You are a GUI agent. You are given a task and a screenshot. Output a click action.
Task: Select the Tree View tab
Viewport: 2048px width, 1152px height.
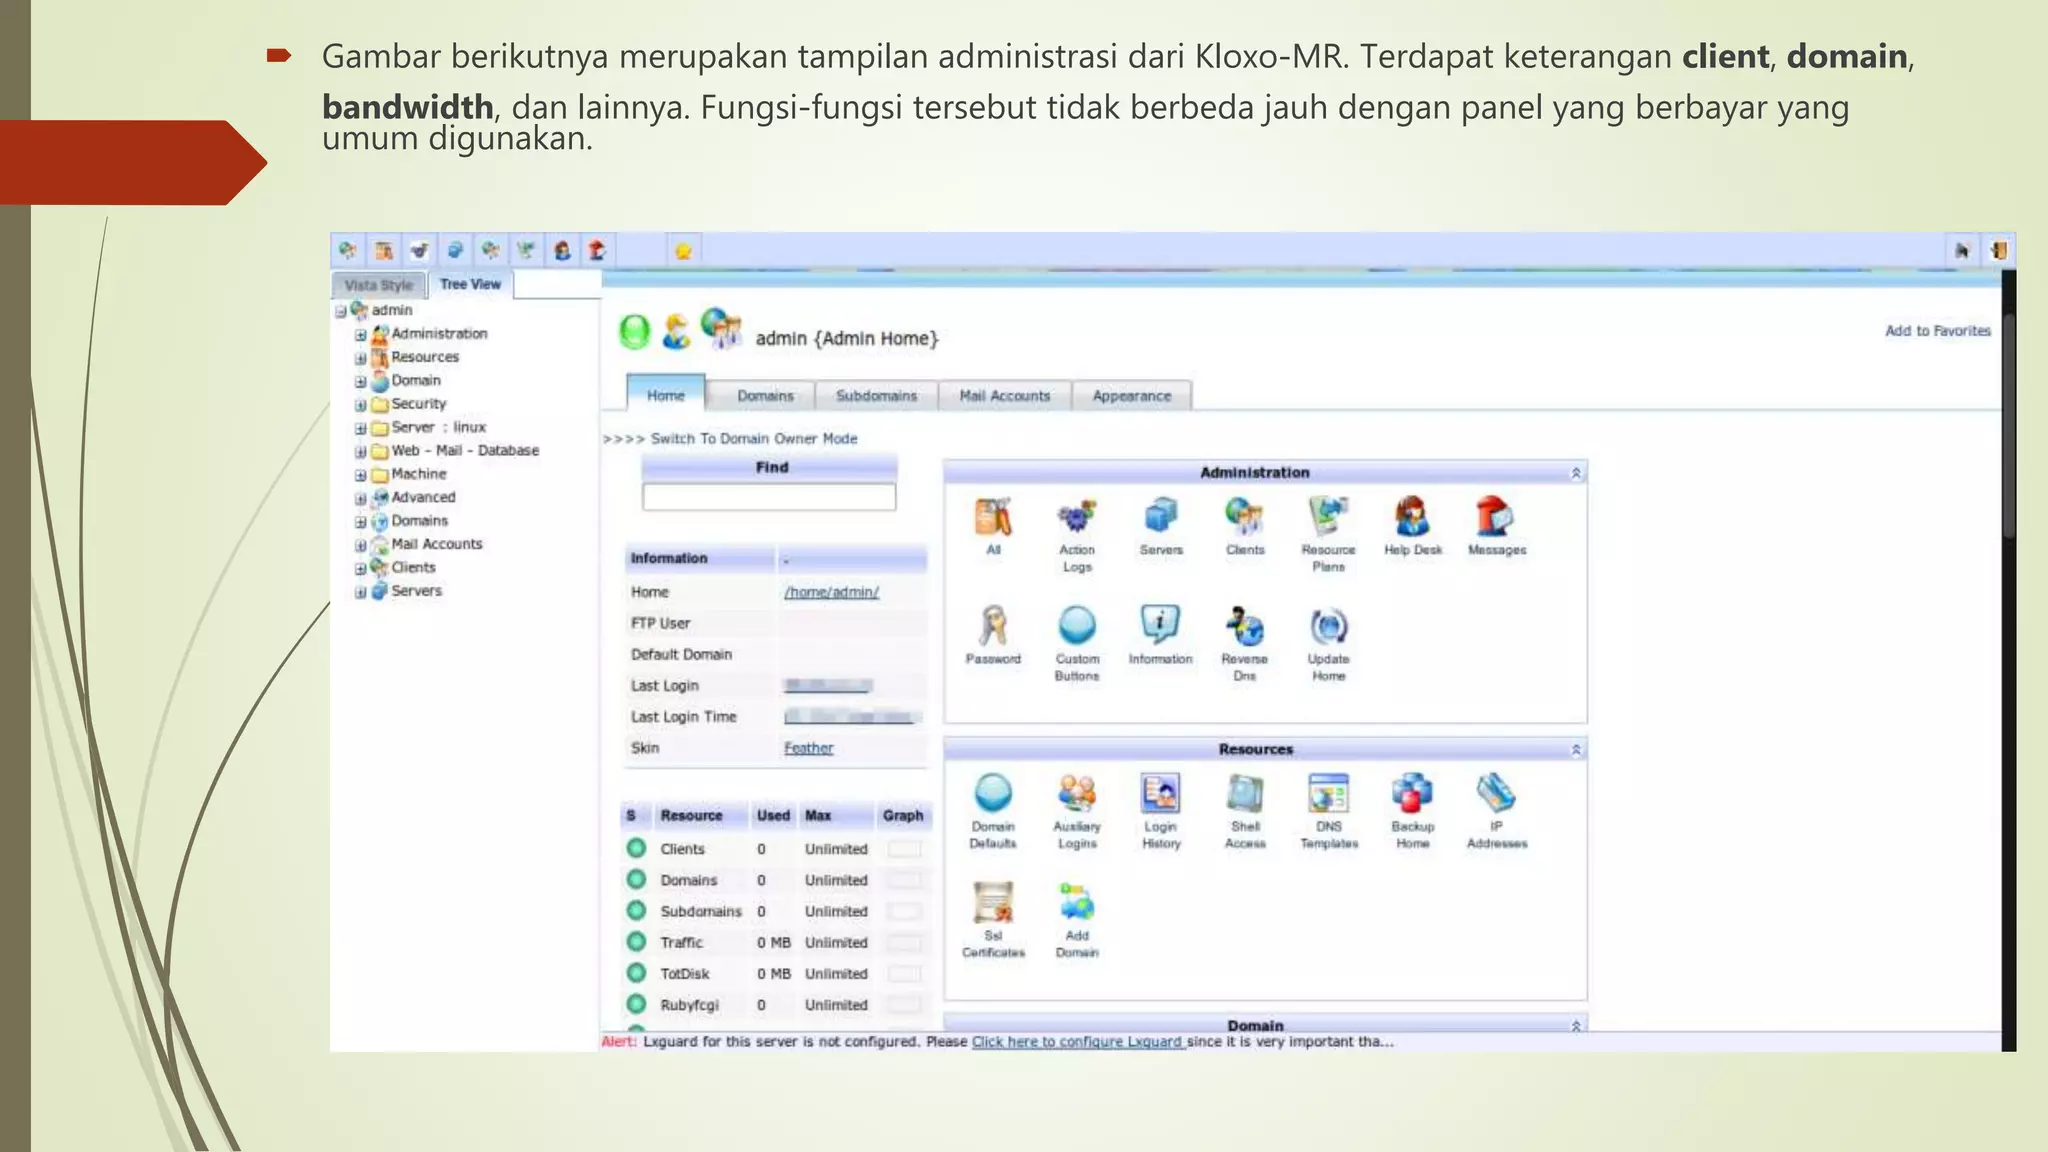pos(470,284)
